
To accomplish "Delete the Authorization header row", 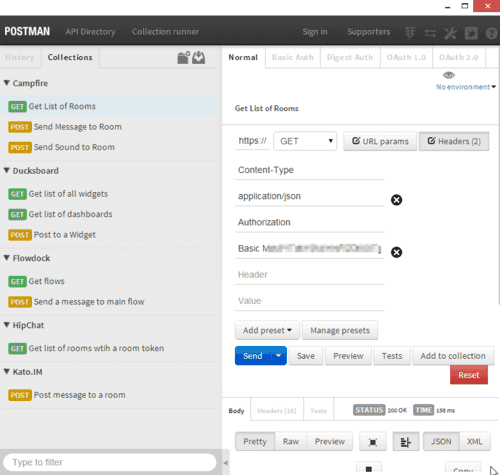I will coord(396,252).
